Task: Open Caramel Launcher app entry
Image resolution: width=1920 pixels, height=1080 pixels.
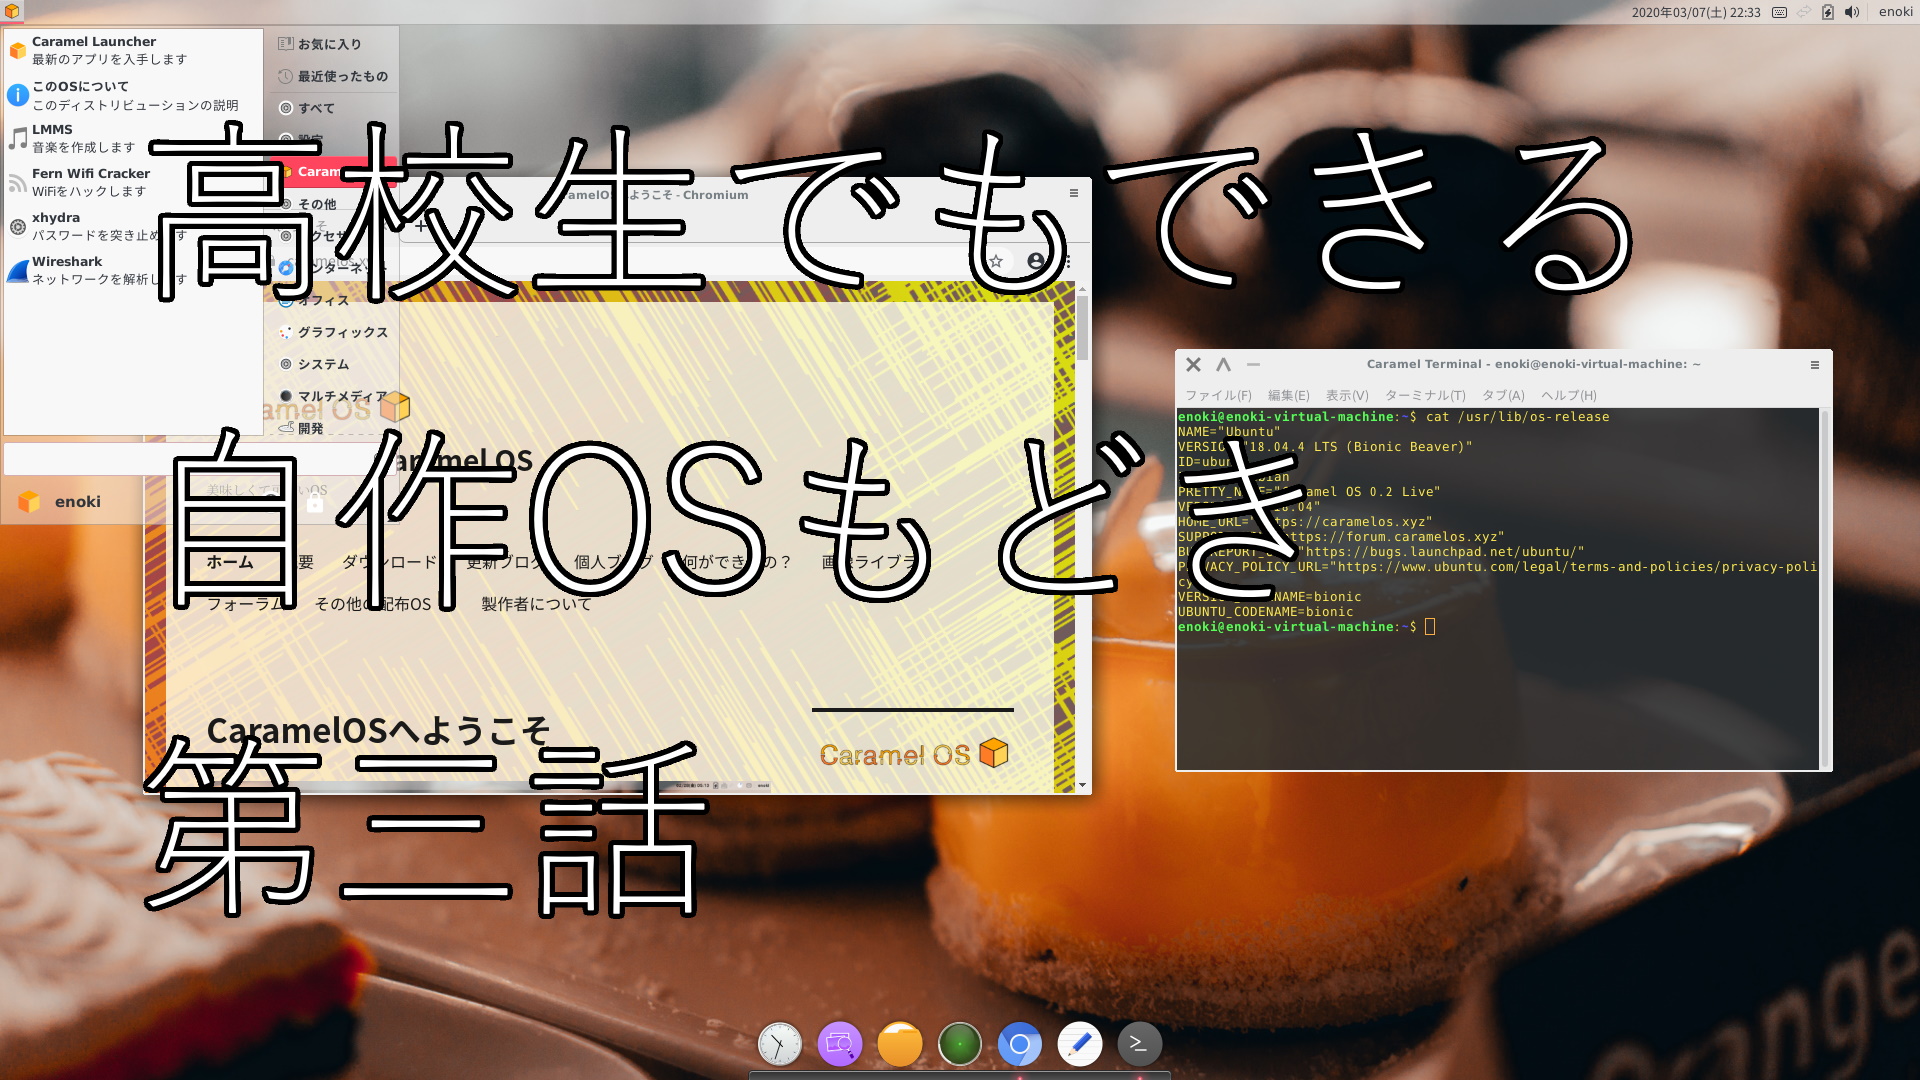Action: [134, 50]
